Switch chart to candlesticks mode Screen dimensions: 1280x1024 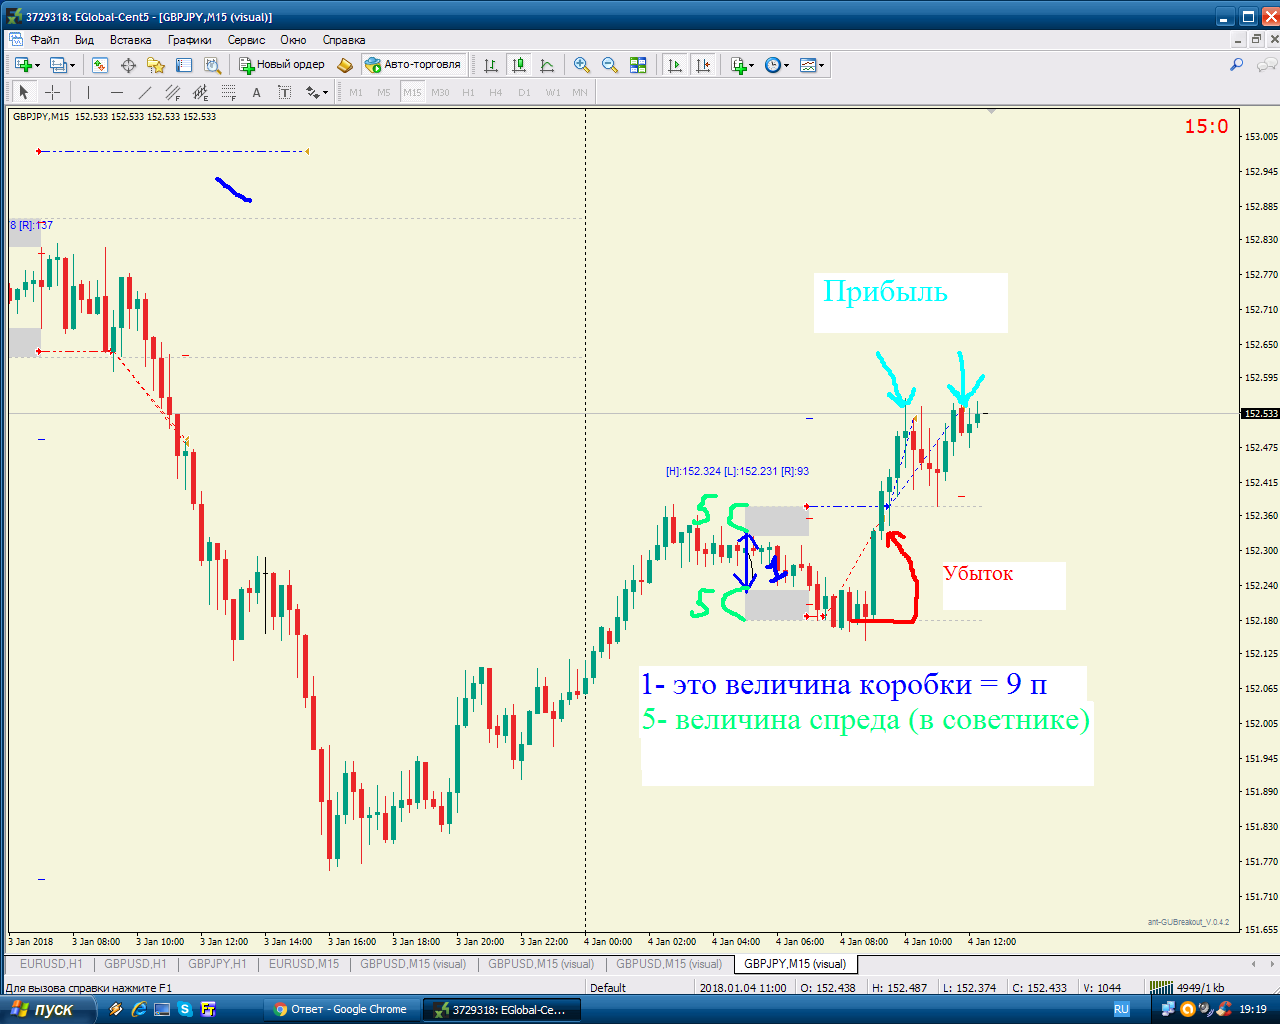point(518,65)
